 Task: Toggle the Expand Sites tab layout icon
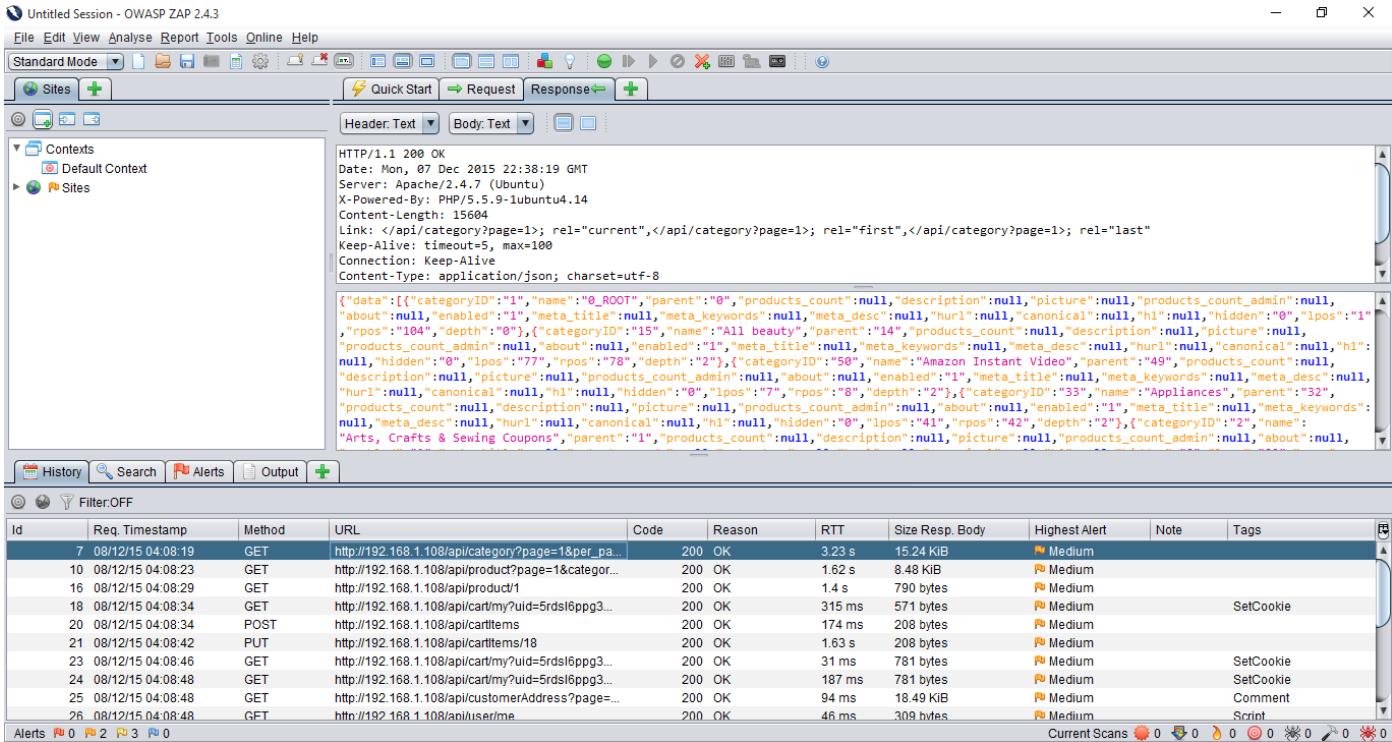tap(378, 61)
